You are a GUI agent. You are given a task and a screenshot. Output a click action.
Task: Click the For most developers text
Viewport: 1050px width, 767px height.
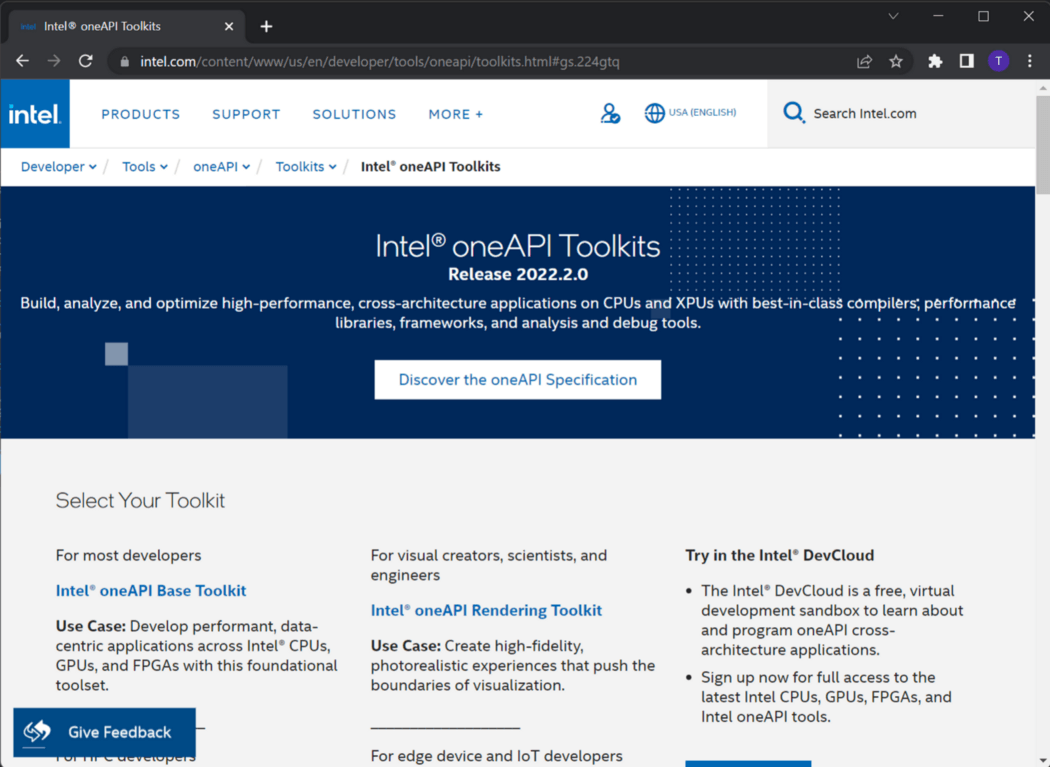click(x=129, y=555)
